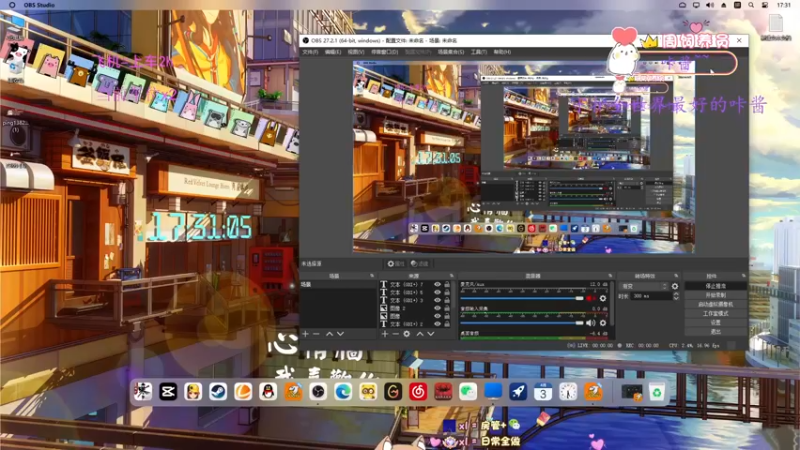800x450 pixels.
Task: Pop out the sources dock panel
Action: click(x=452, y=276)
